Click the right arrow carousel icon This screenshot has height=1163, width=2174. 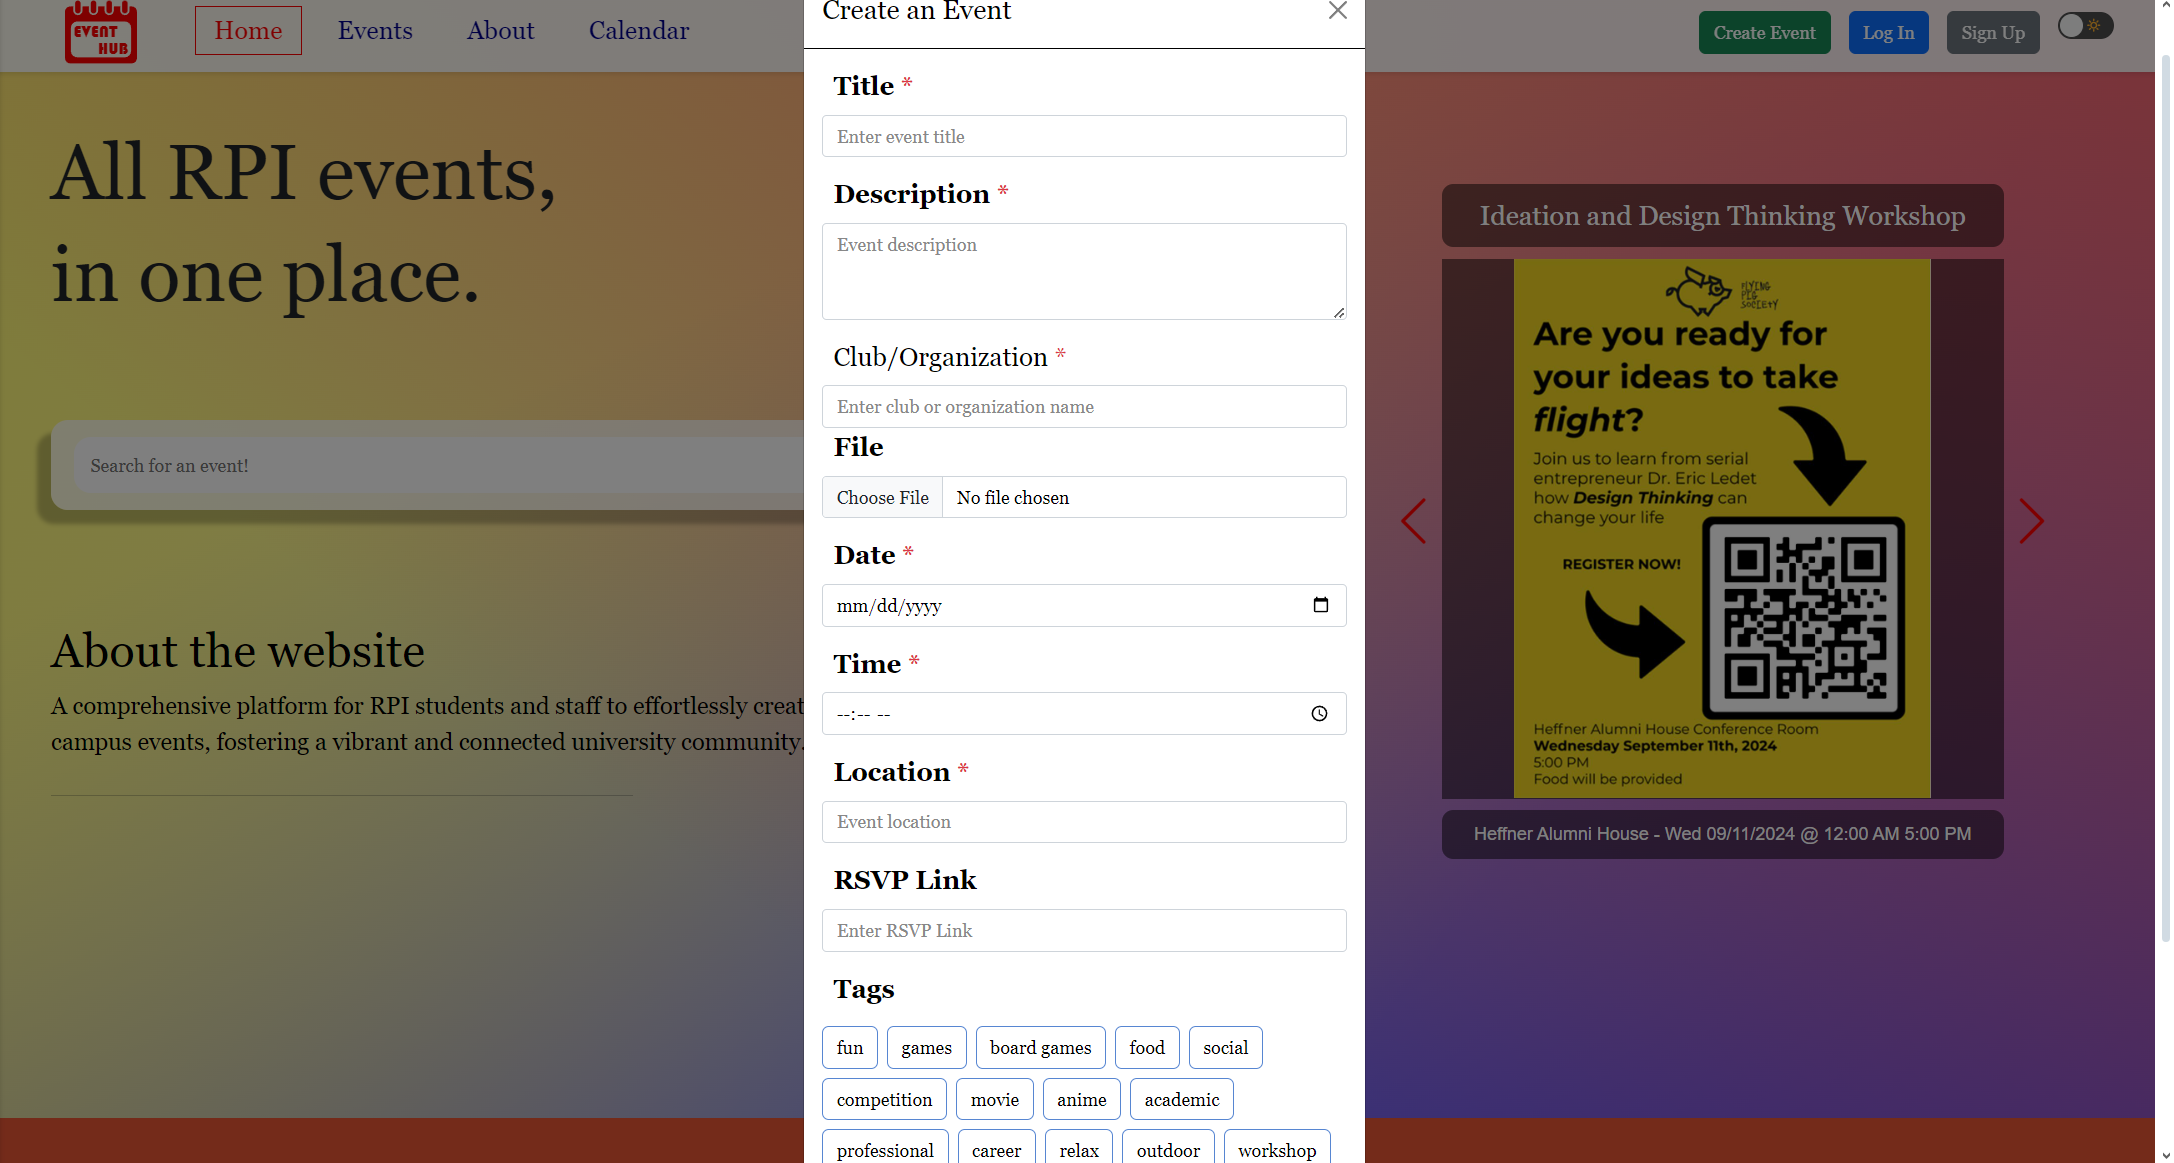[2032, 522]
